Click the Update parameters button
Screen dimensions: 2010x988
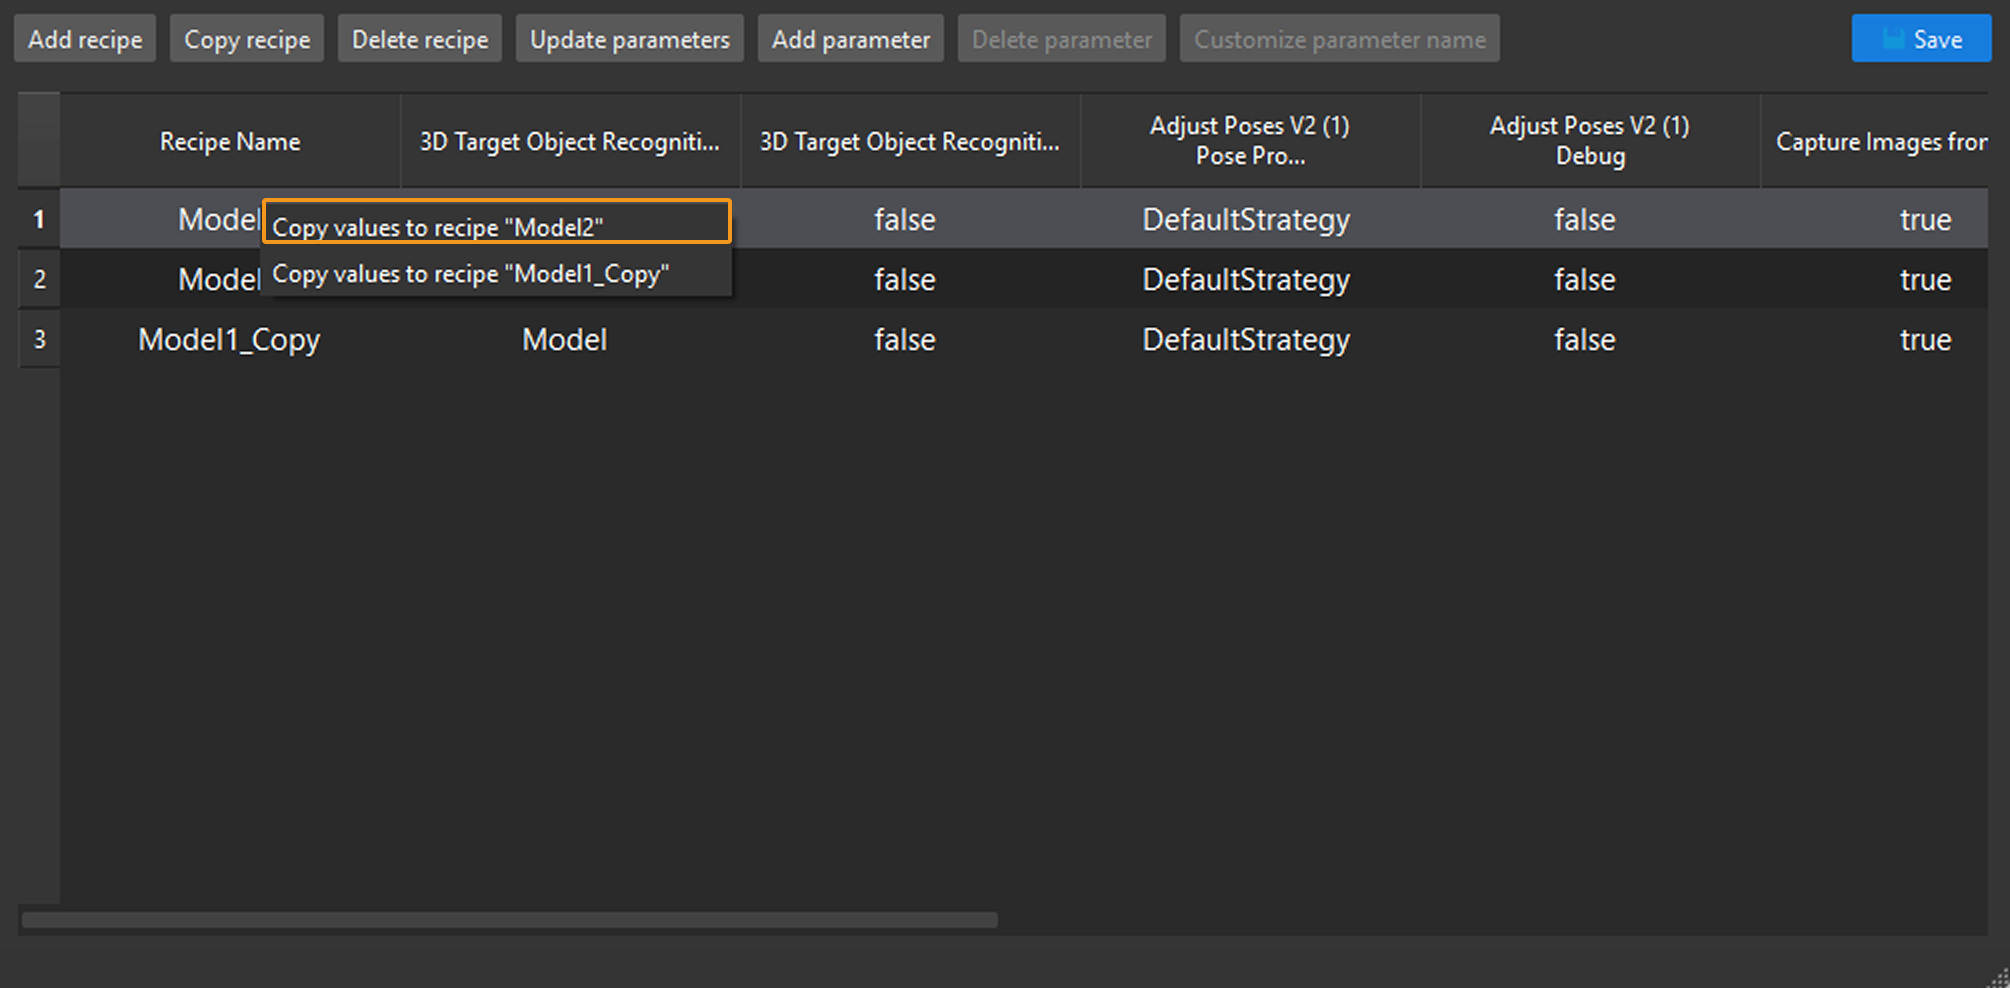pyautogui.click(x=629, y=38)
